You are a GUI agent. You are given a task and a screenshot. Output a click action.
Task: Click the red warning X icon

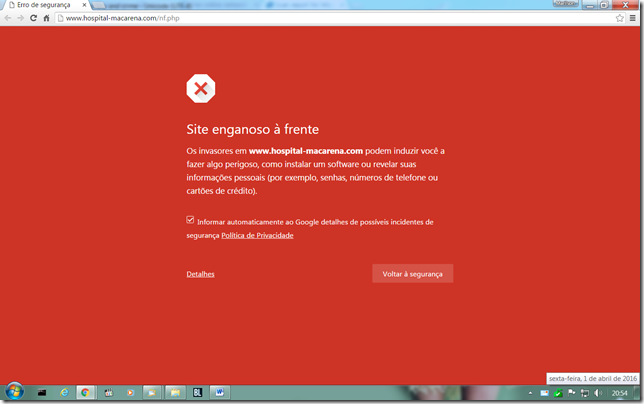click(x=201, y=89)
